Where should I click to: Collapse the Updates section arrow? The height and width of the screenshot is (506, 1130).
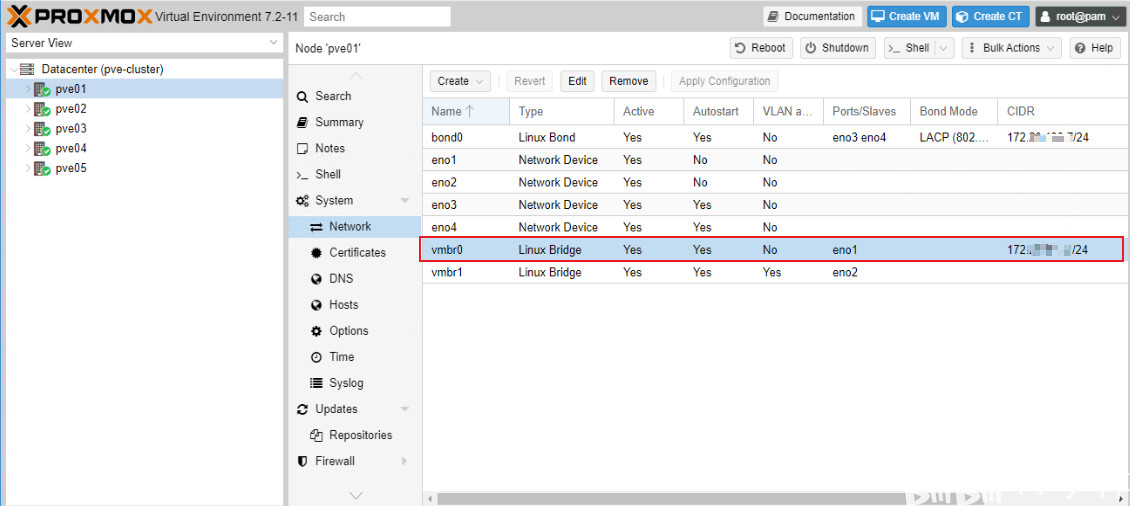coord(404,409)
